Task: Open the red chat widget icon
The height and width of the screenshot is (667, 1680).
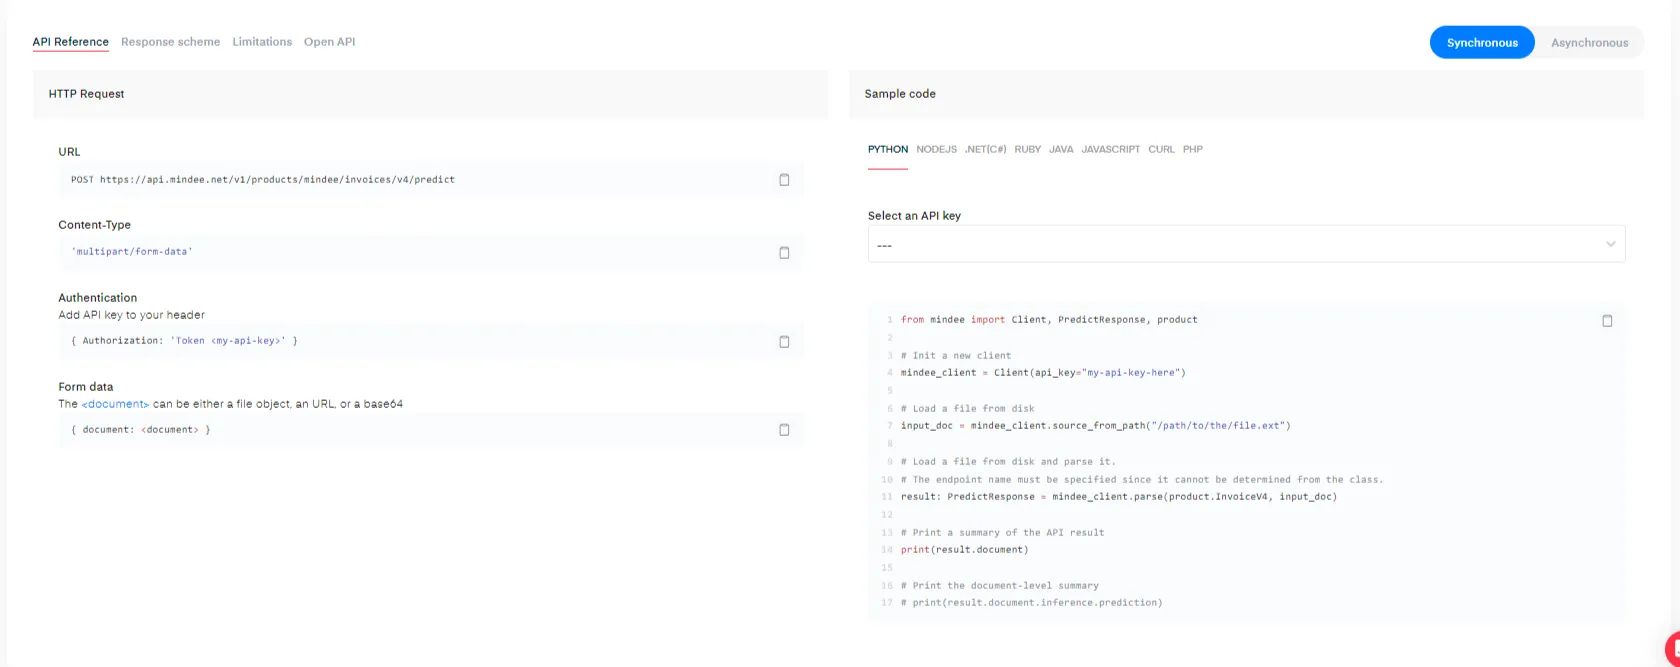Action: (1671, 649)
